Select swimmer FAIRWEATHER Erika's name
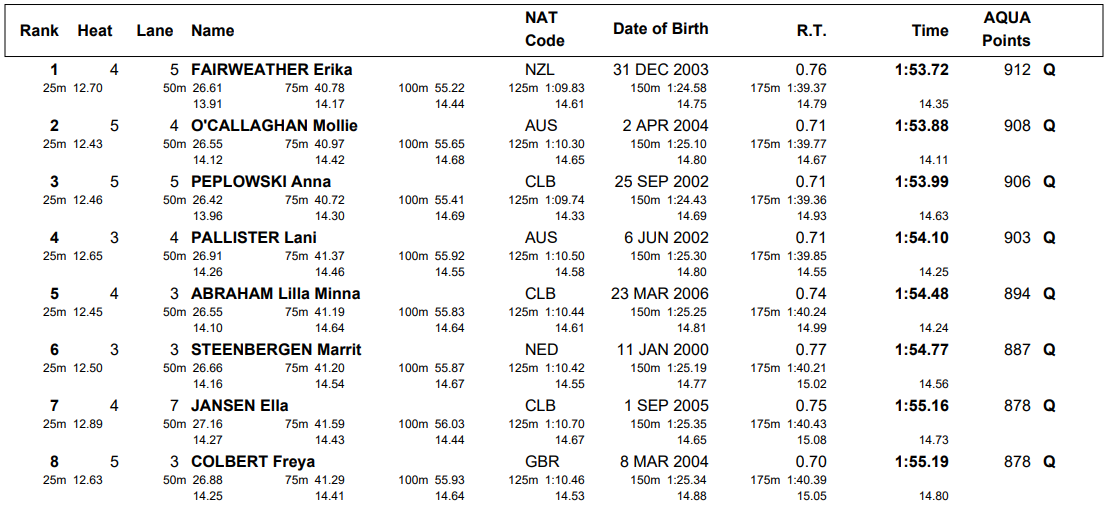Screen dimensions: 1106x506 (x=271, y=70)
